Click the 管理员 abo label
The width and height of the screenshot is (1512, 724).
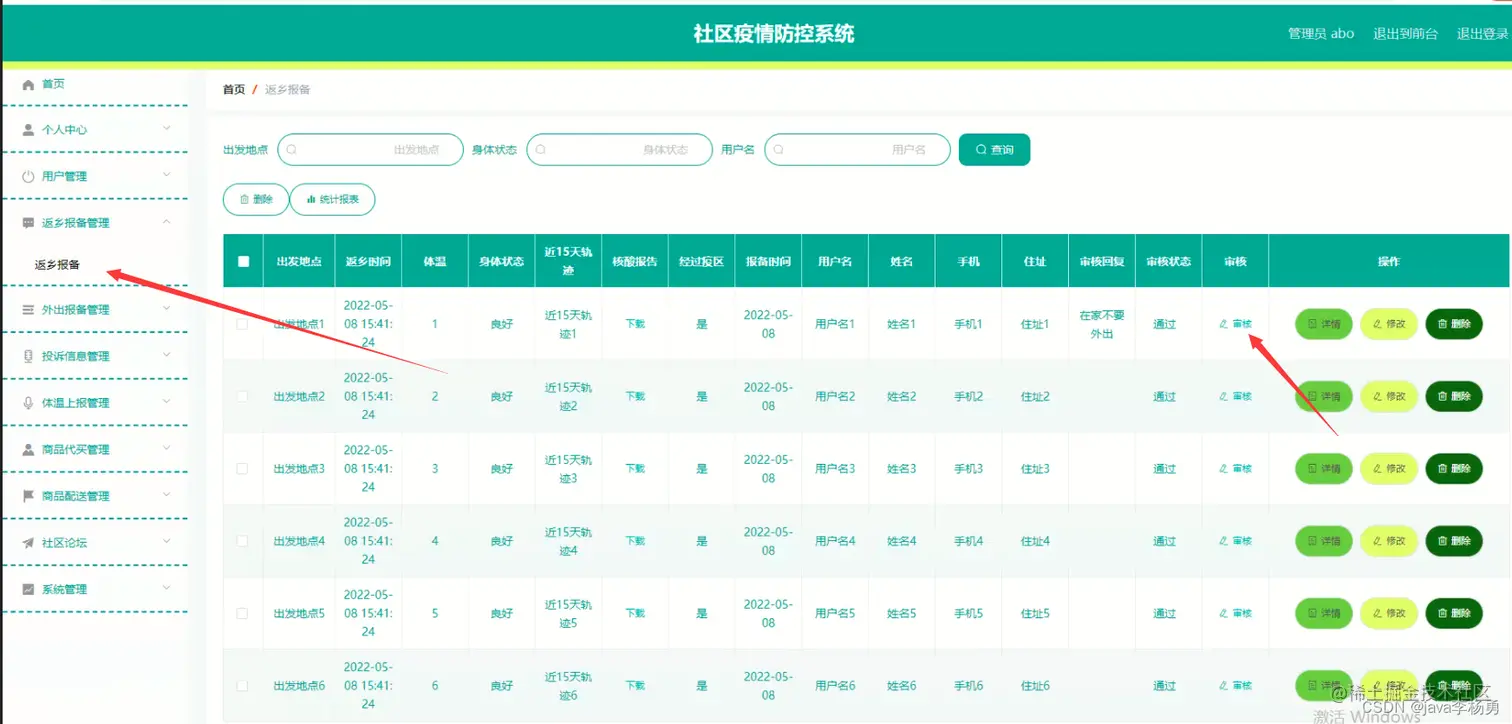pyautogui.click(x=1321, y=34)
